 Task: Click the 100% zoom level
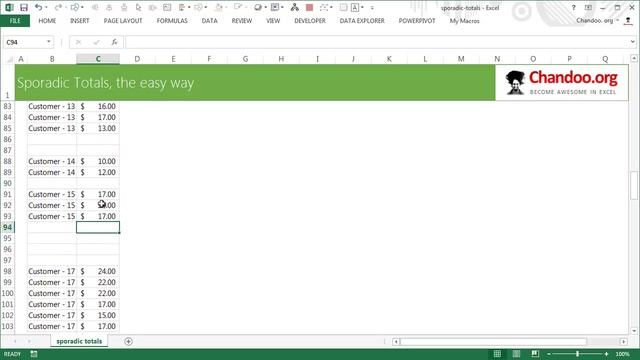622,354
